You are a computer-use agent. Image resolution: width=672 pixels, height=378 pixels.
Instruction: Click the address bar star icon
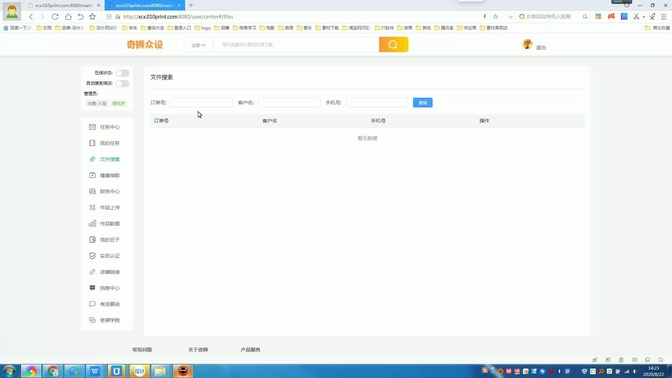(495, 17)
